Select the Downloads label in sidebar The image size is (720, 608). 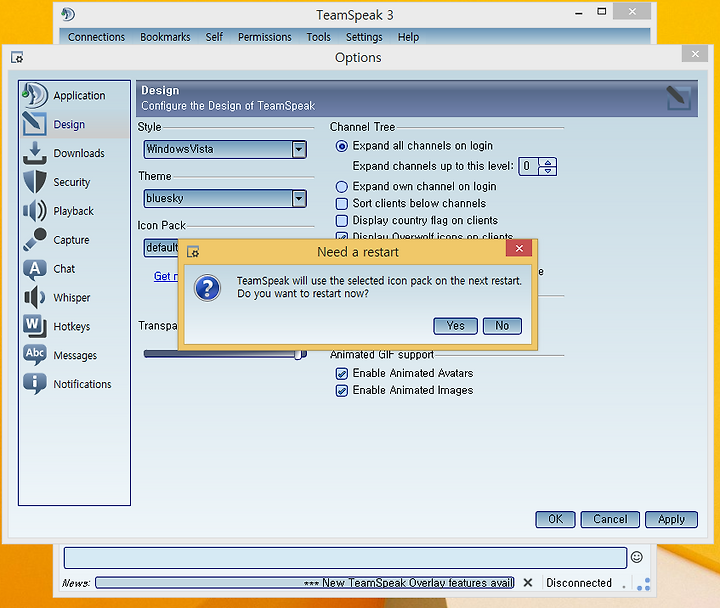coord(79,153)
